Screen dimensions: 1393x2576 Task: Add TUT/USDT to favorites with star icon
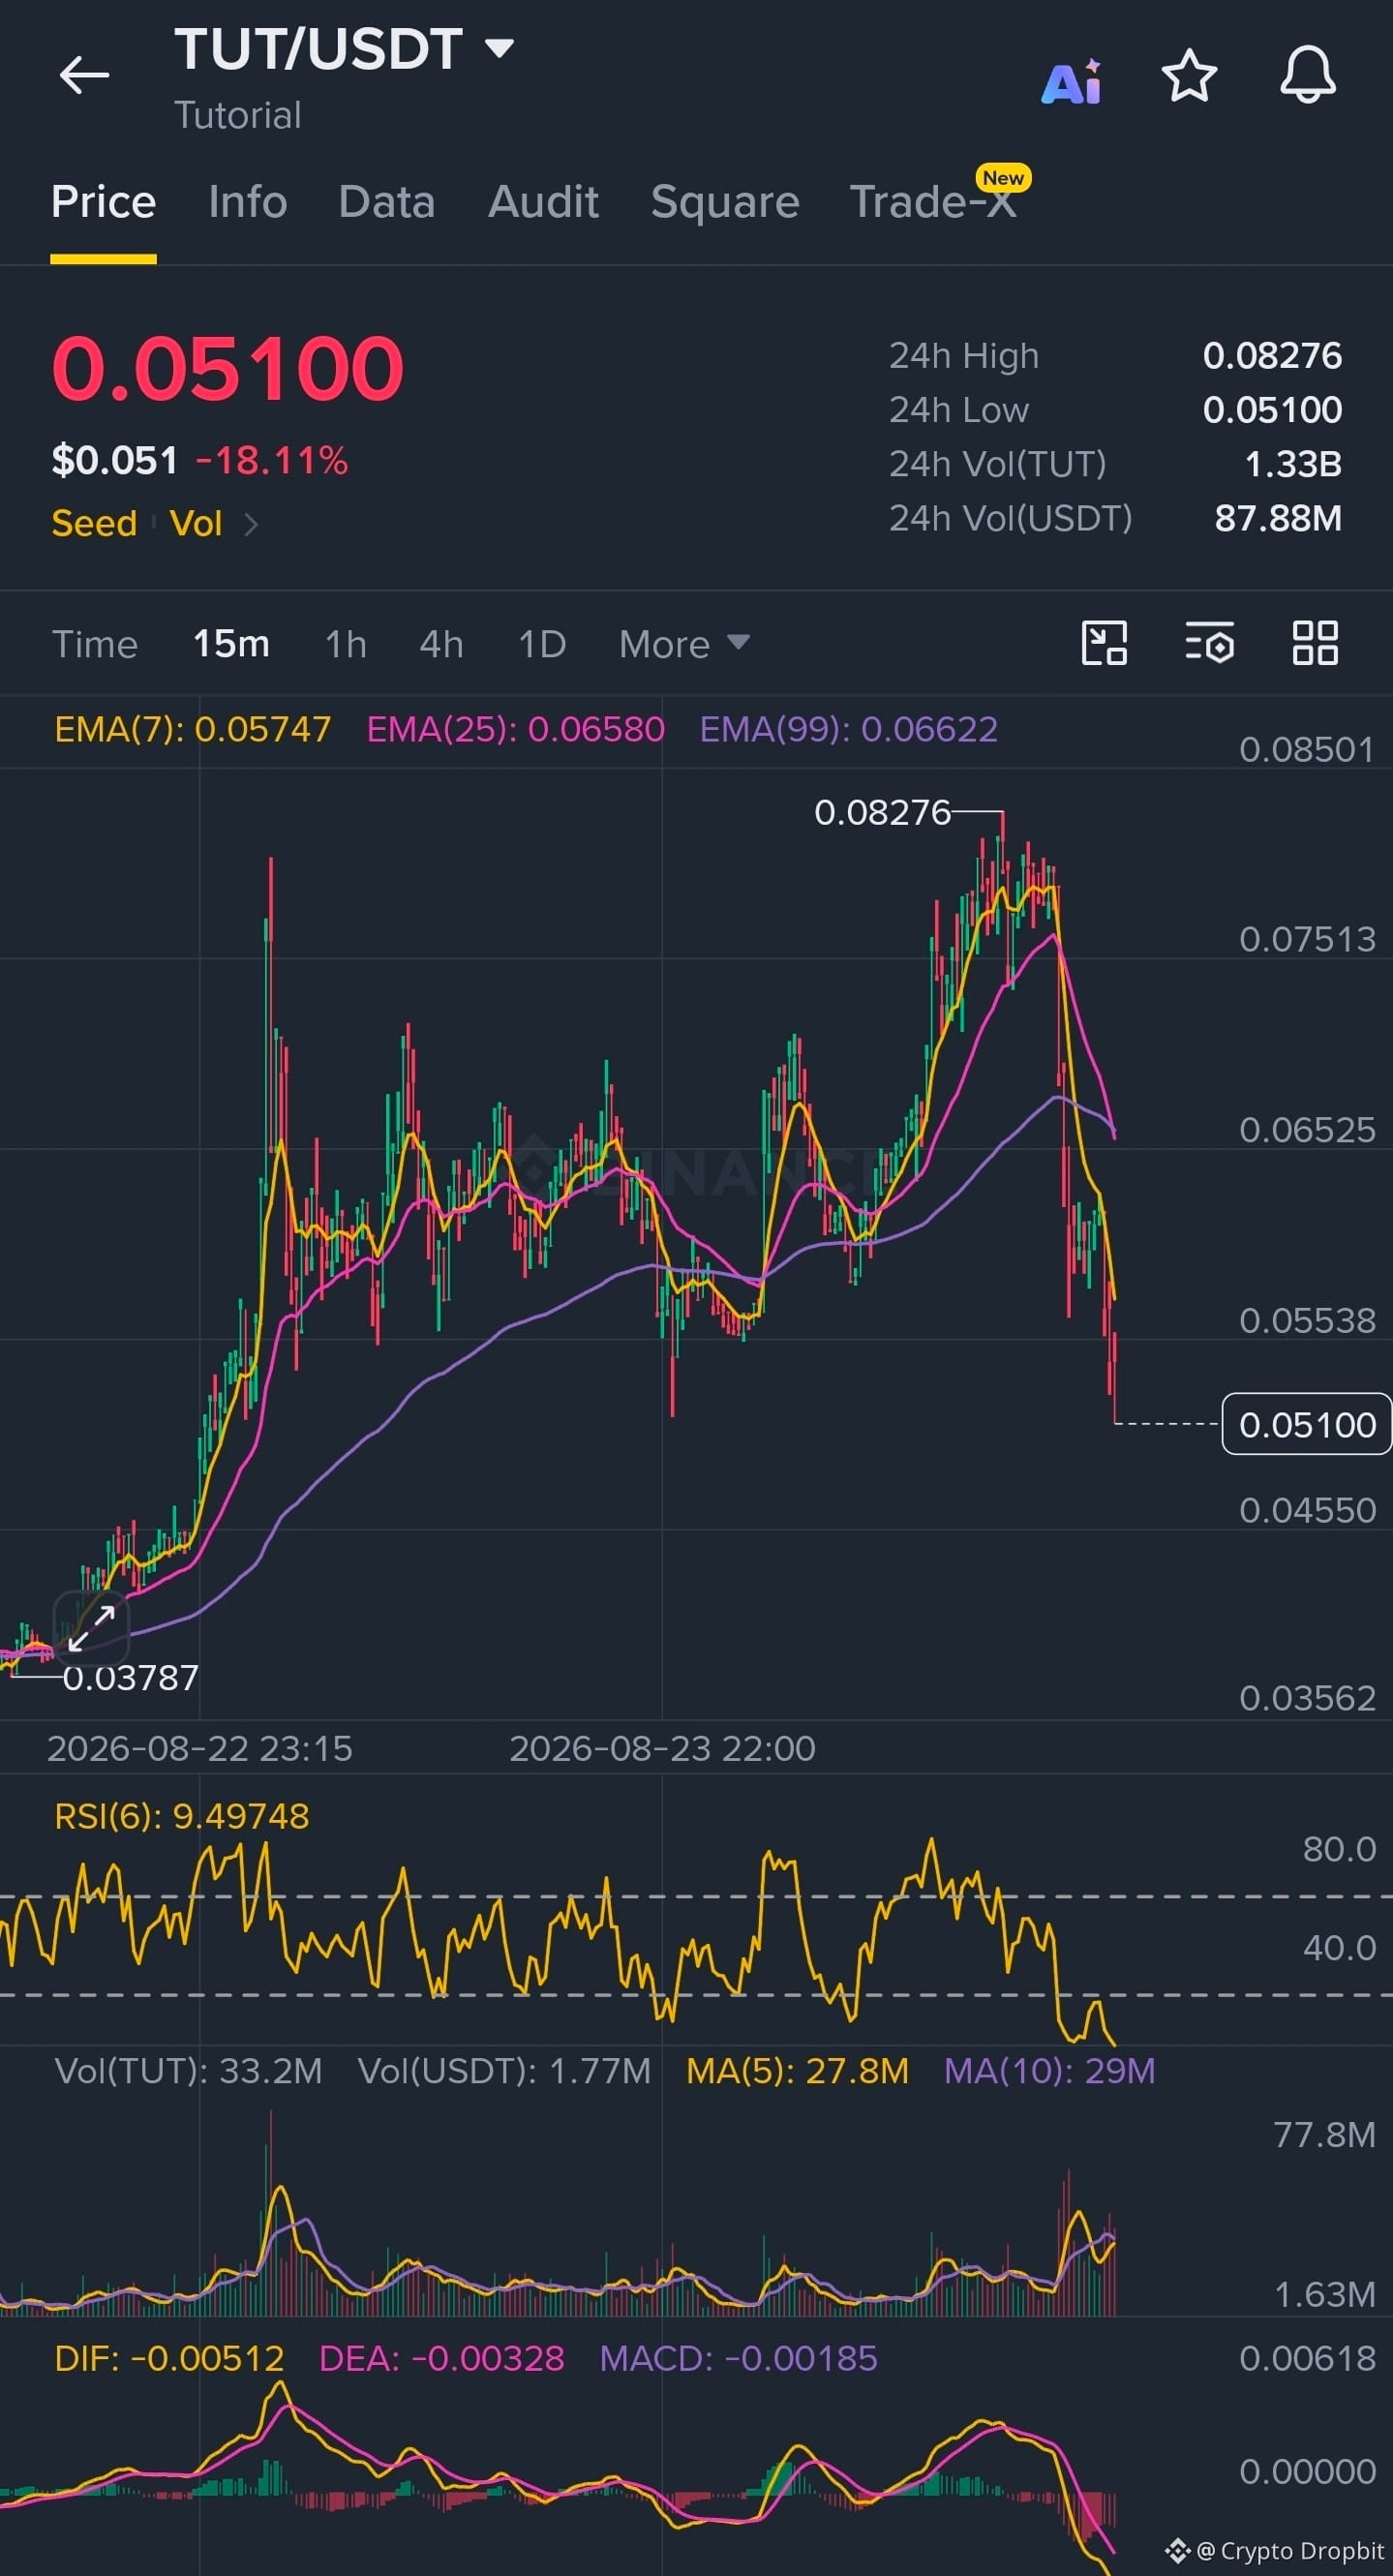coord(1189,76)
